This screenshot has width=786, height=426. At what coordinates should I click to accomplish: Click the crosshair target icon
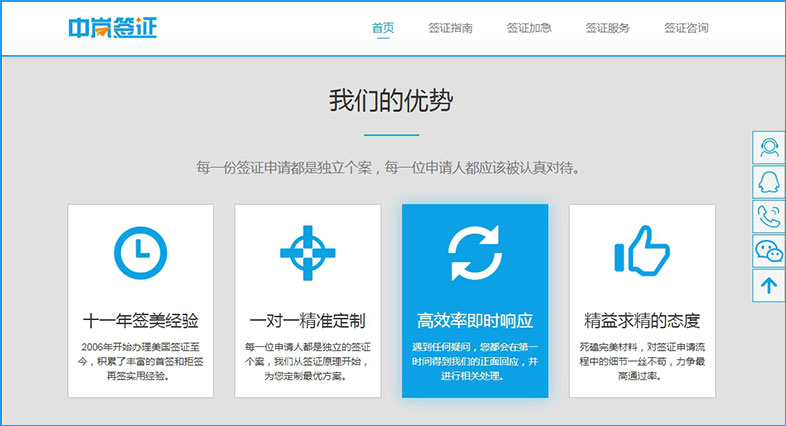tap(307, 253)
